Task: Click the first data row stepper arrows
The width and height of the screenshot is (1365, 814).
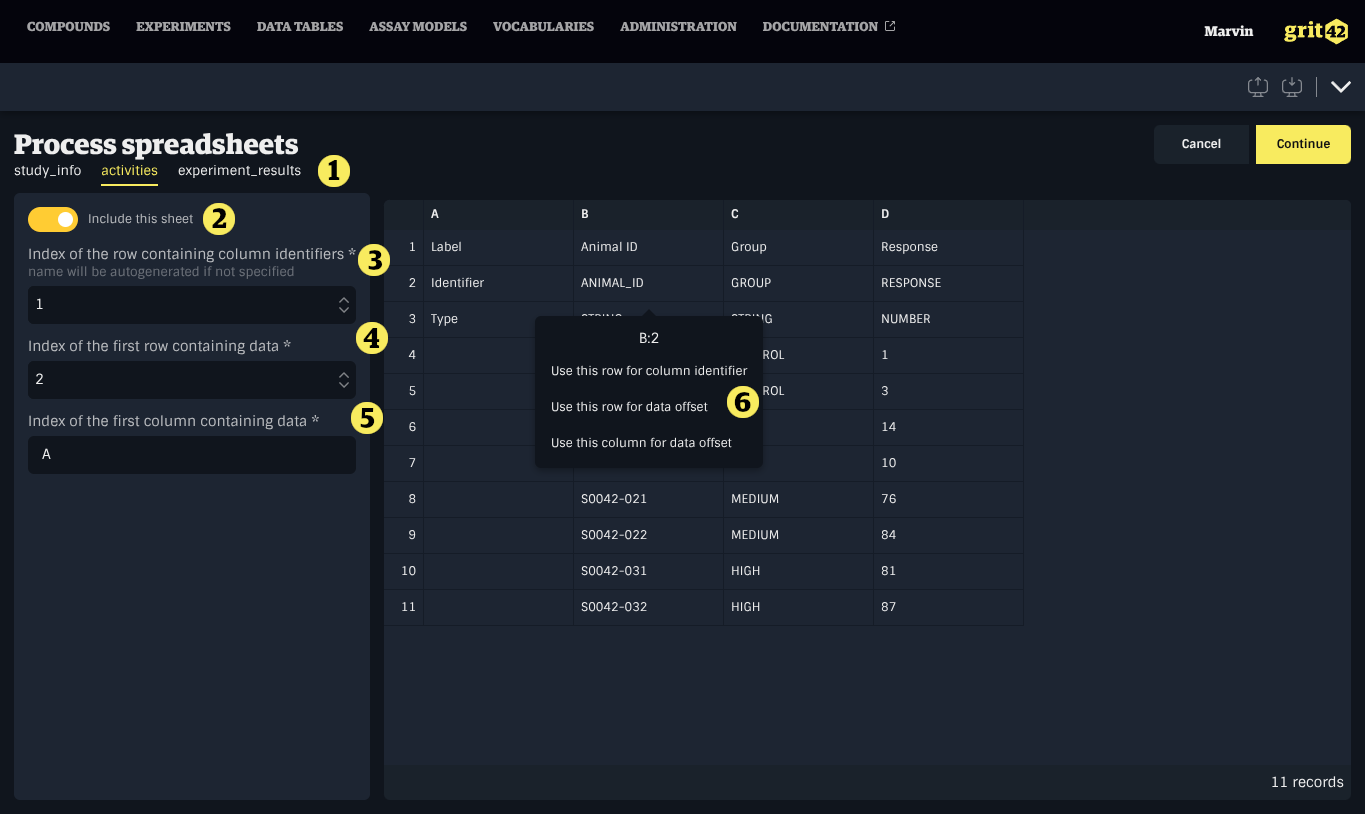Action: click(x=344, y=379)
